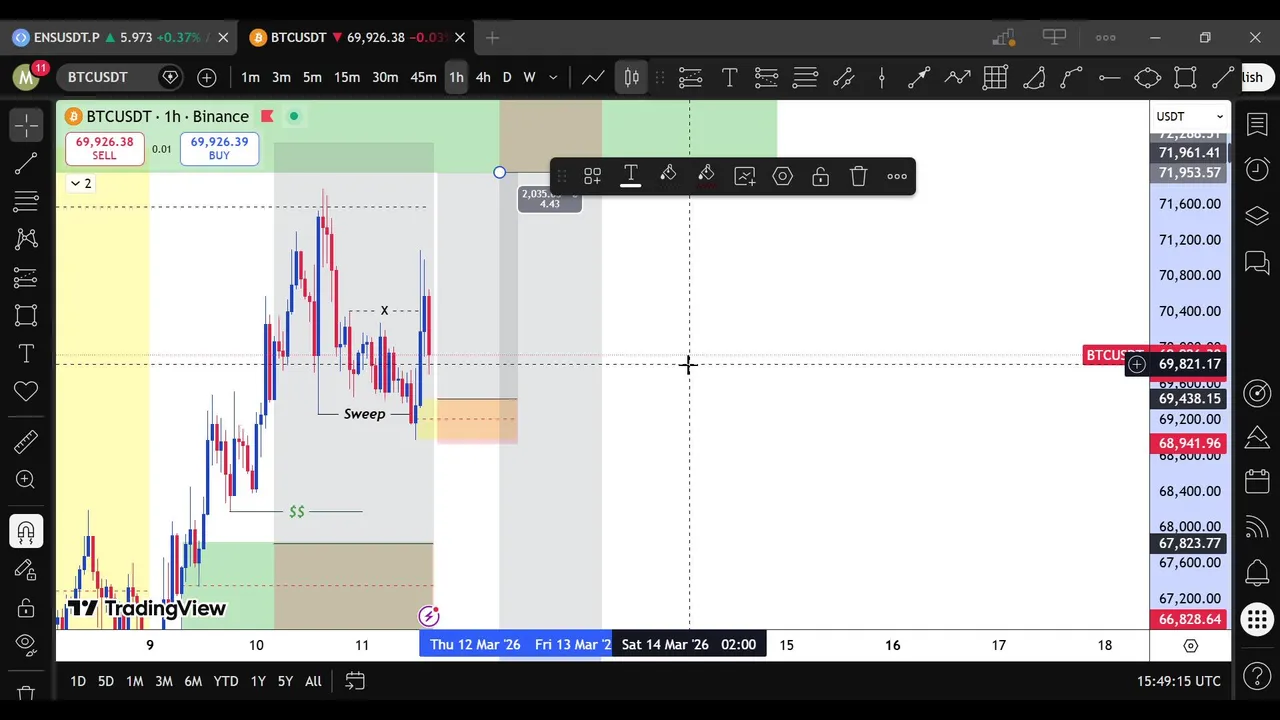Toggle the green status dot next to Binance

click(x=294, y=117)
